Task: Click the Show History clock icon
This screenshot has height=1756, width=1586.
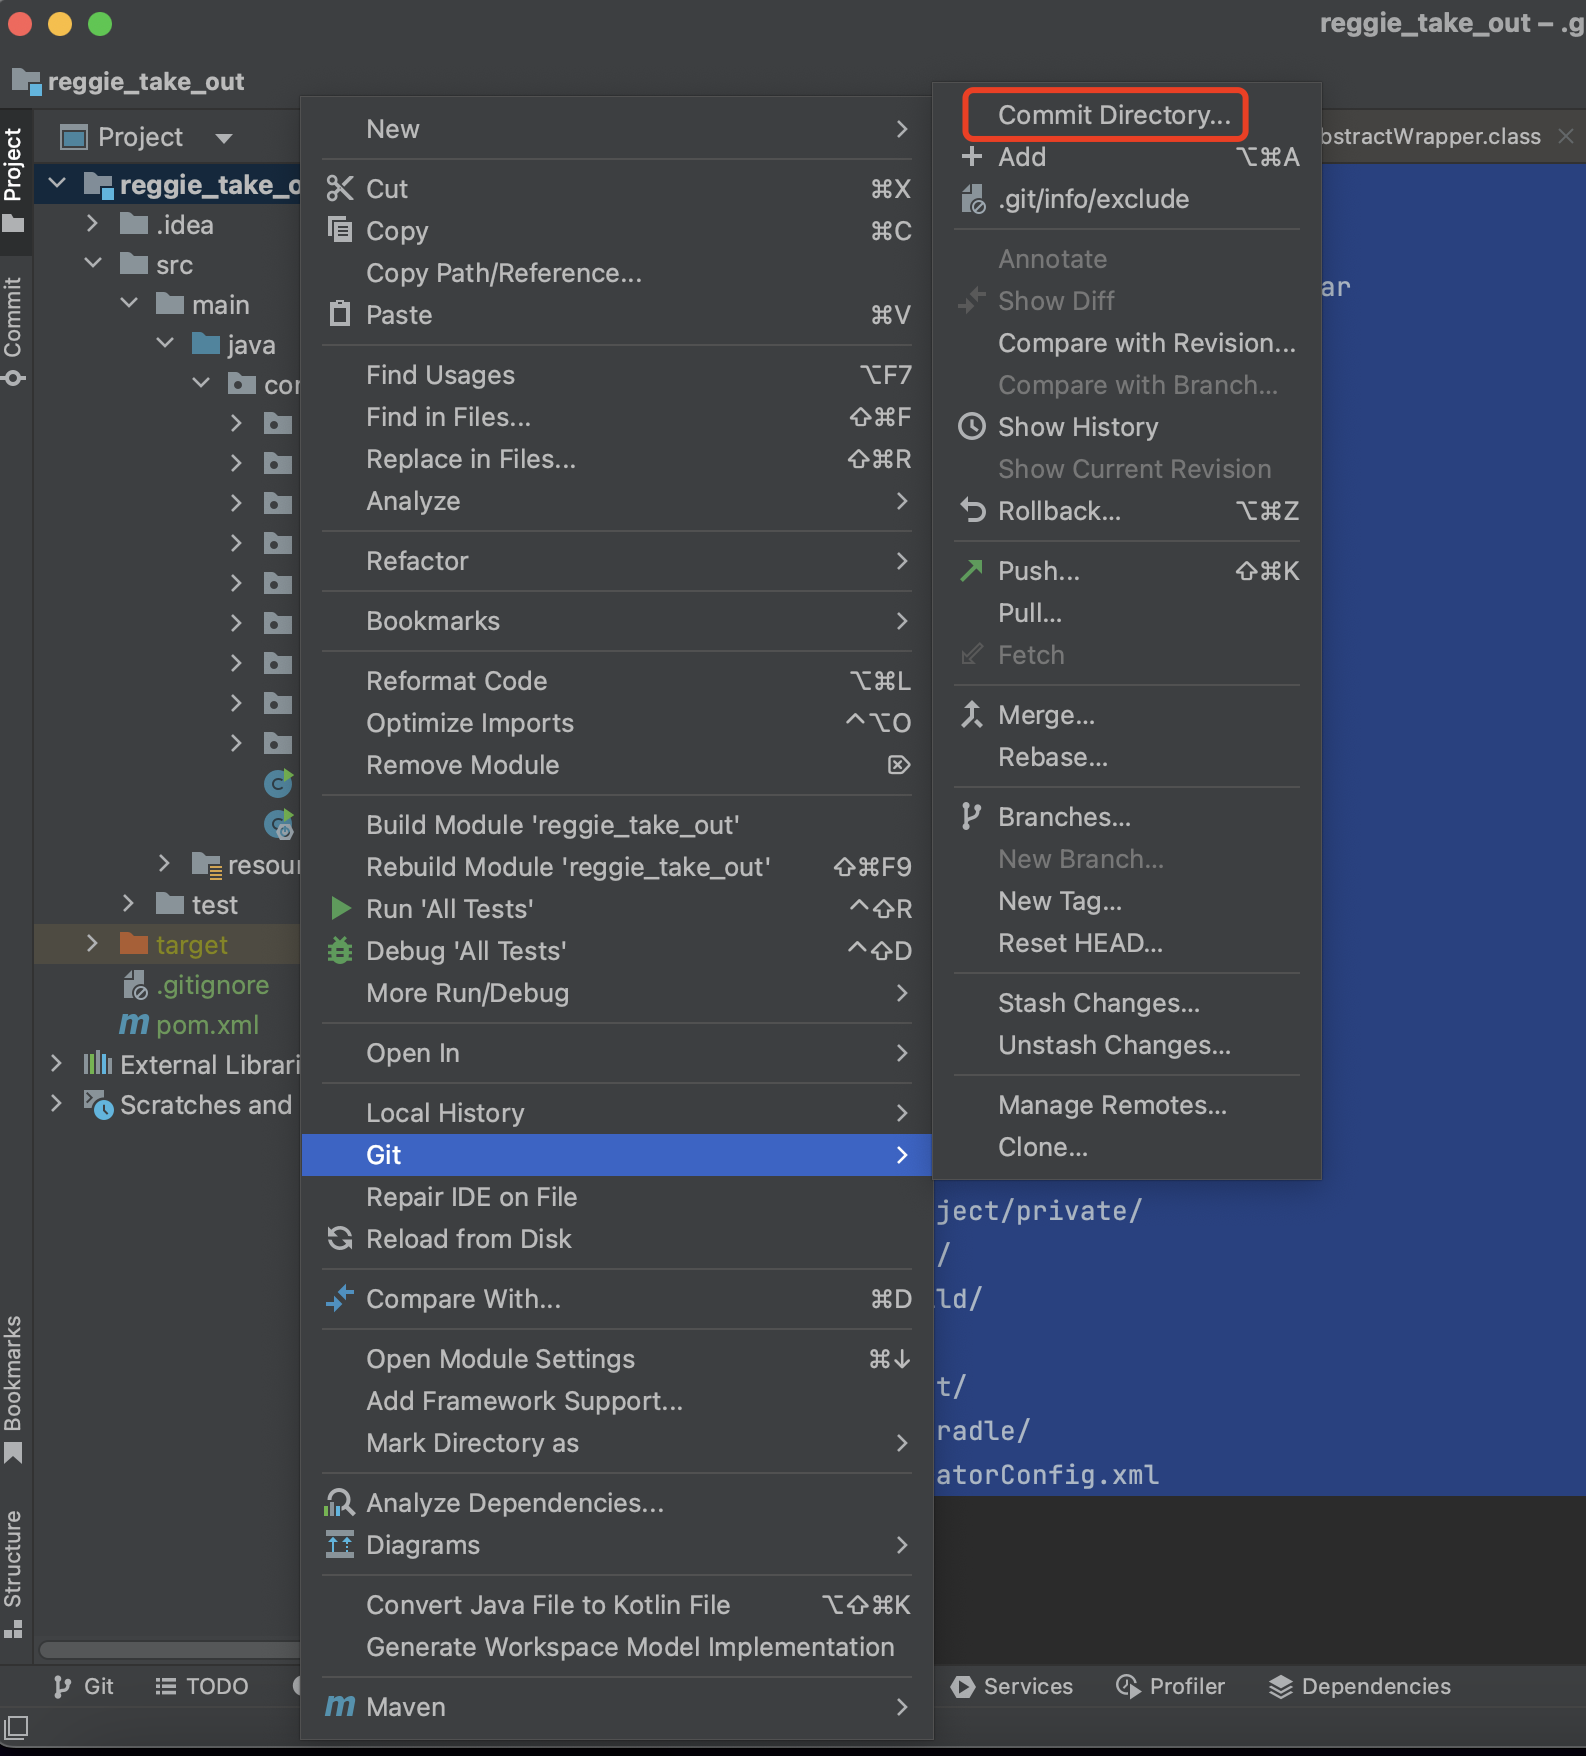Action: pos(971,427)
